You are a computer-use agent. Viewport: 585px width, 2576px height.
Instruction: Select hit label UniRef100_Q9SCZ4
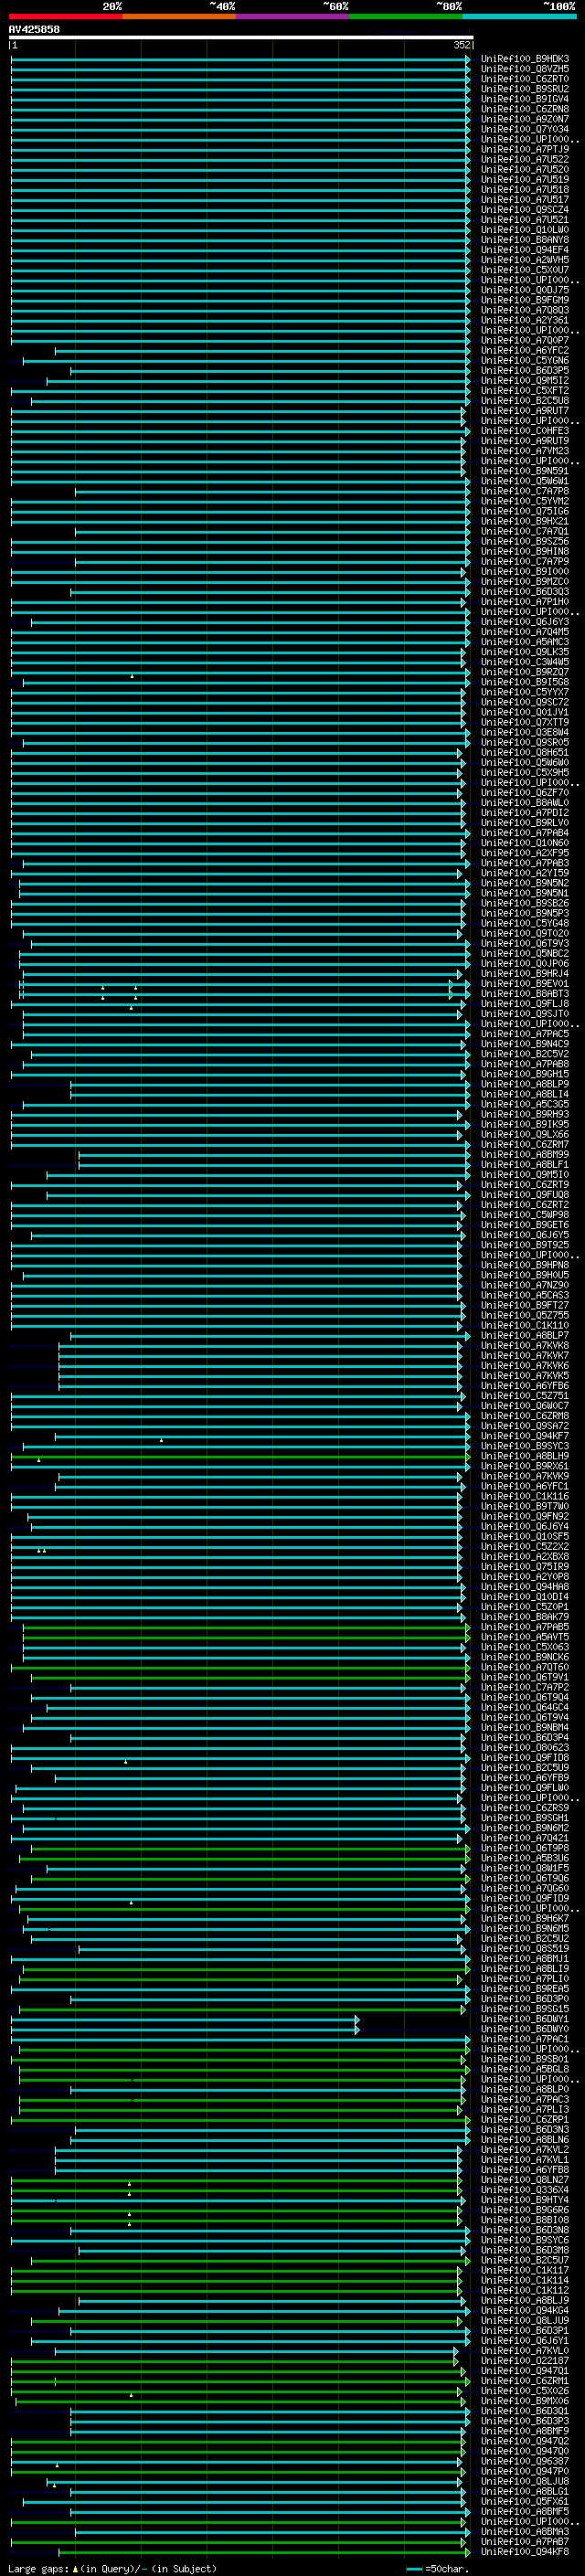point(524,210)
